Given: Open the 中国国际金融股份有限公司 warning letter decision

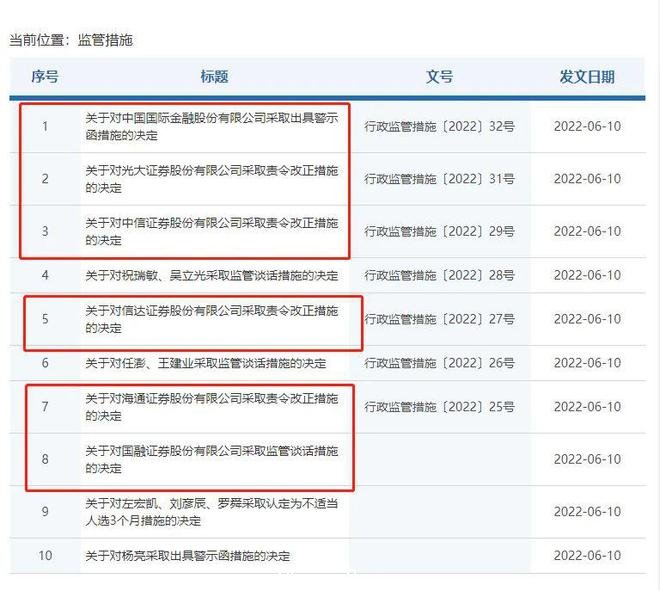Looking at the screenshot, I should (x=211, y=127).
